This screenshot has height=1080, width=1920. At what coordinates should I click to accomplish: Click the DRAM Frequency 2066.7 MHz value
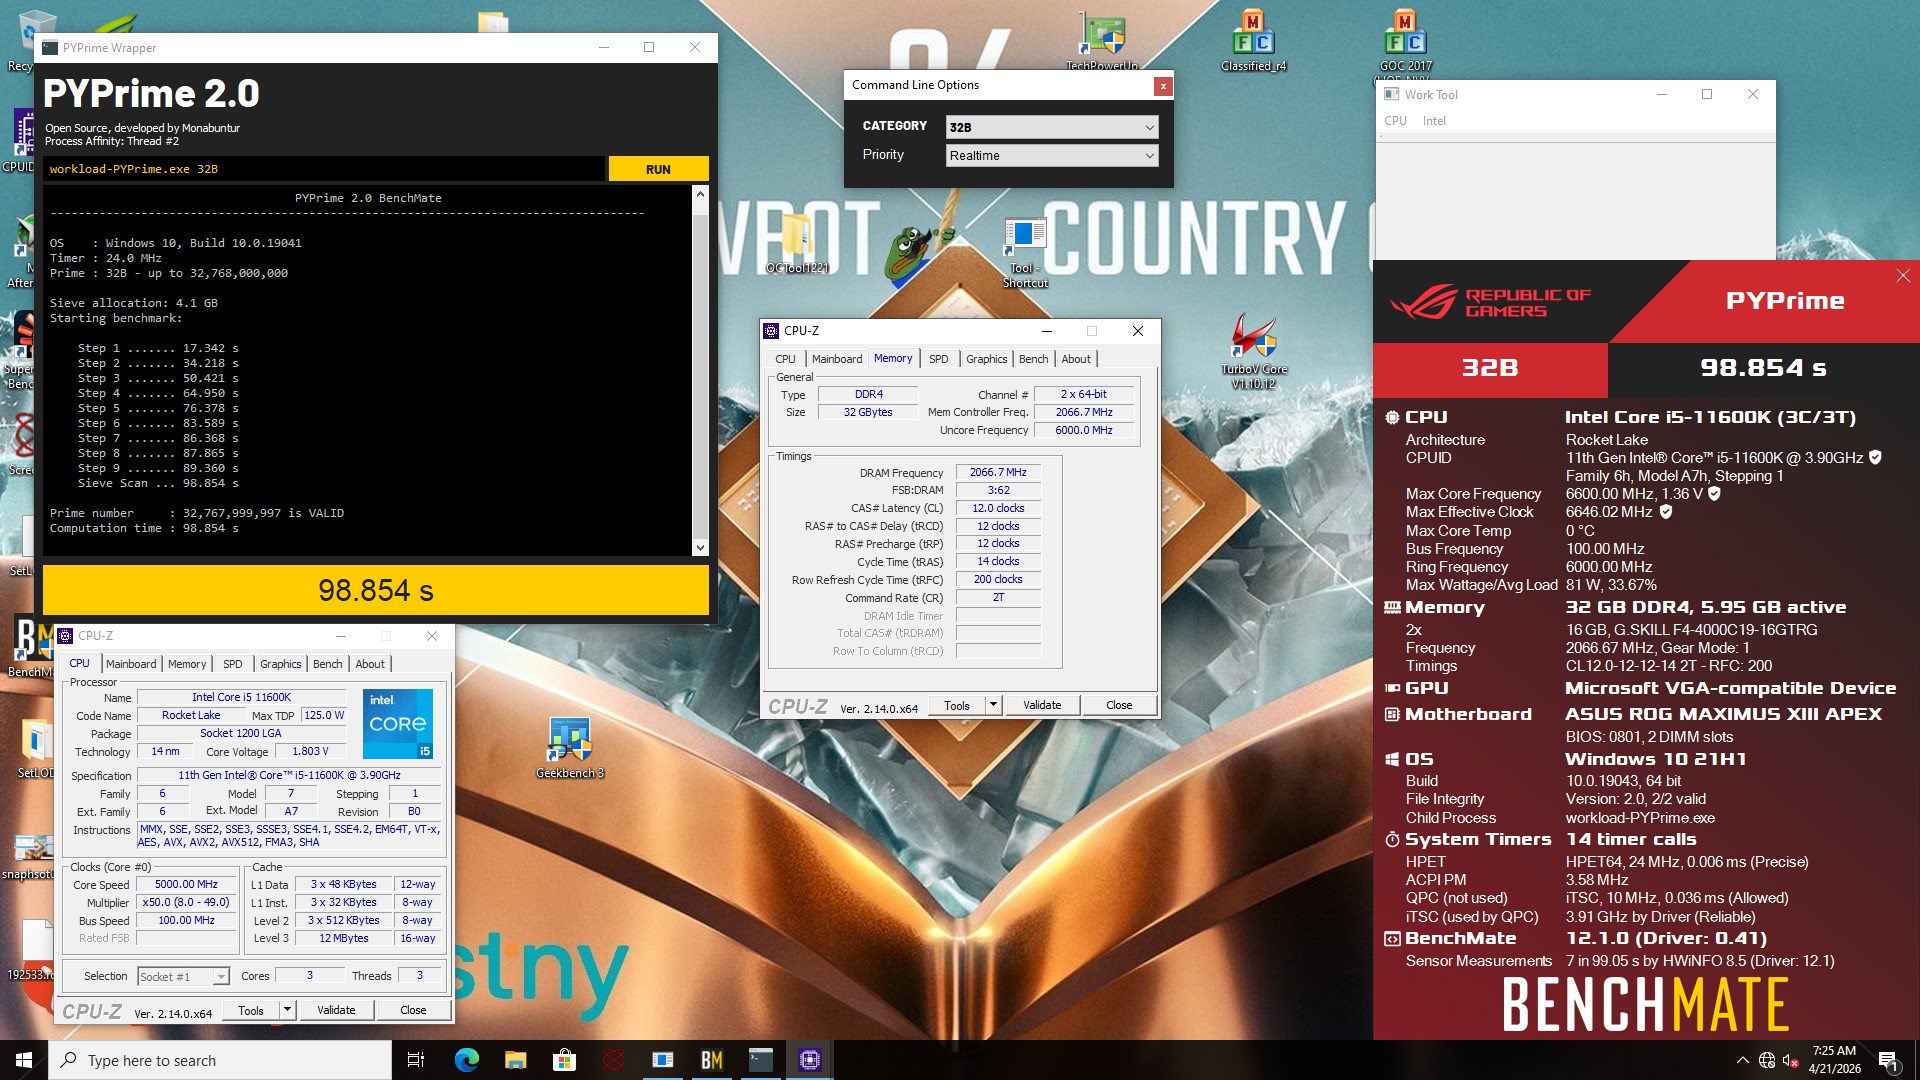click(998, 472)
